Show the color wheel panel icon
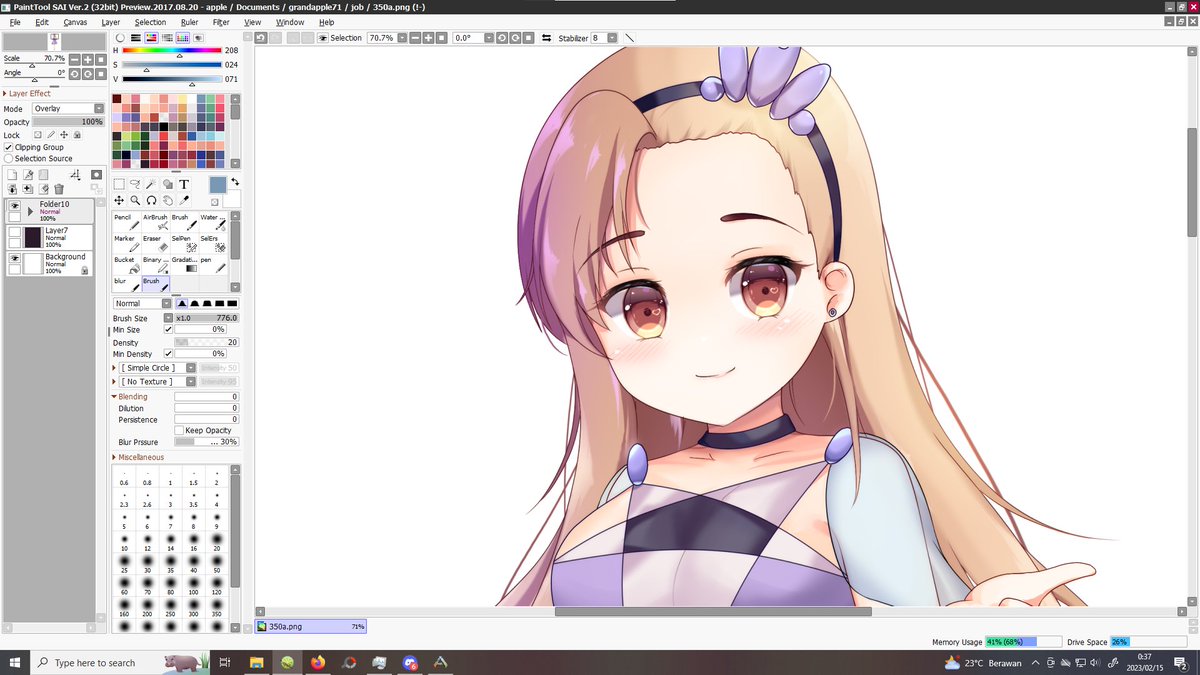 click(x=120, y=38)
